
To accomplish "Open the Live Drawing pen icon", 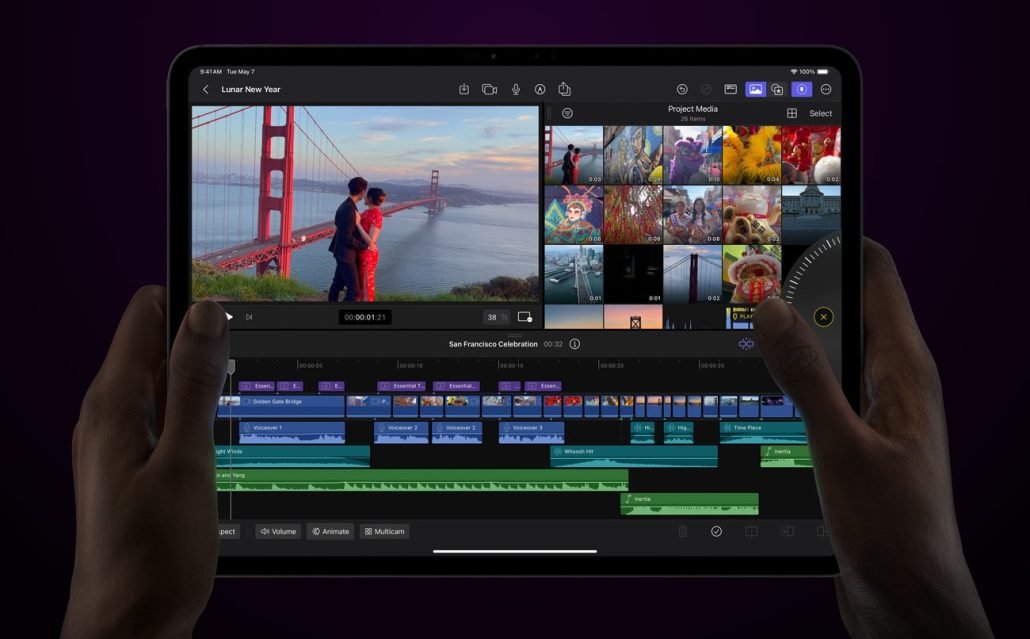I will coord(540,89).
